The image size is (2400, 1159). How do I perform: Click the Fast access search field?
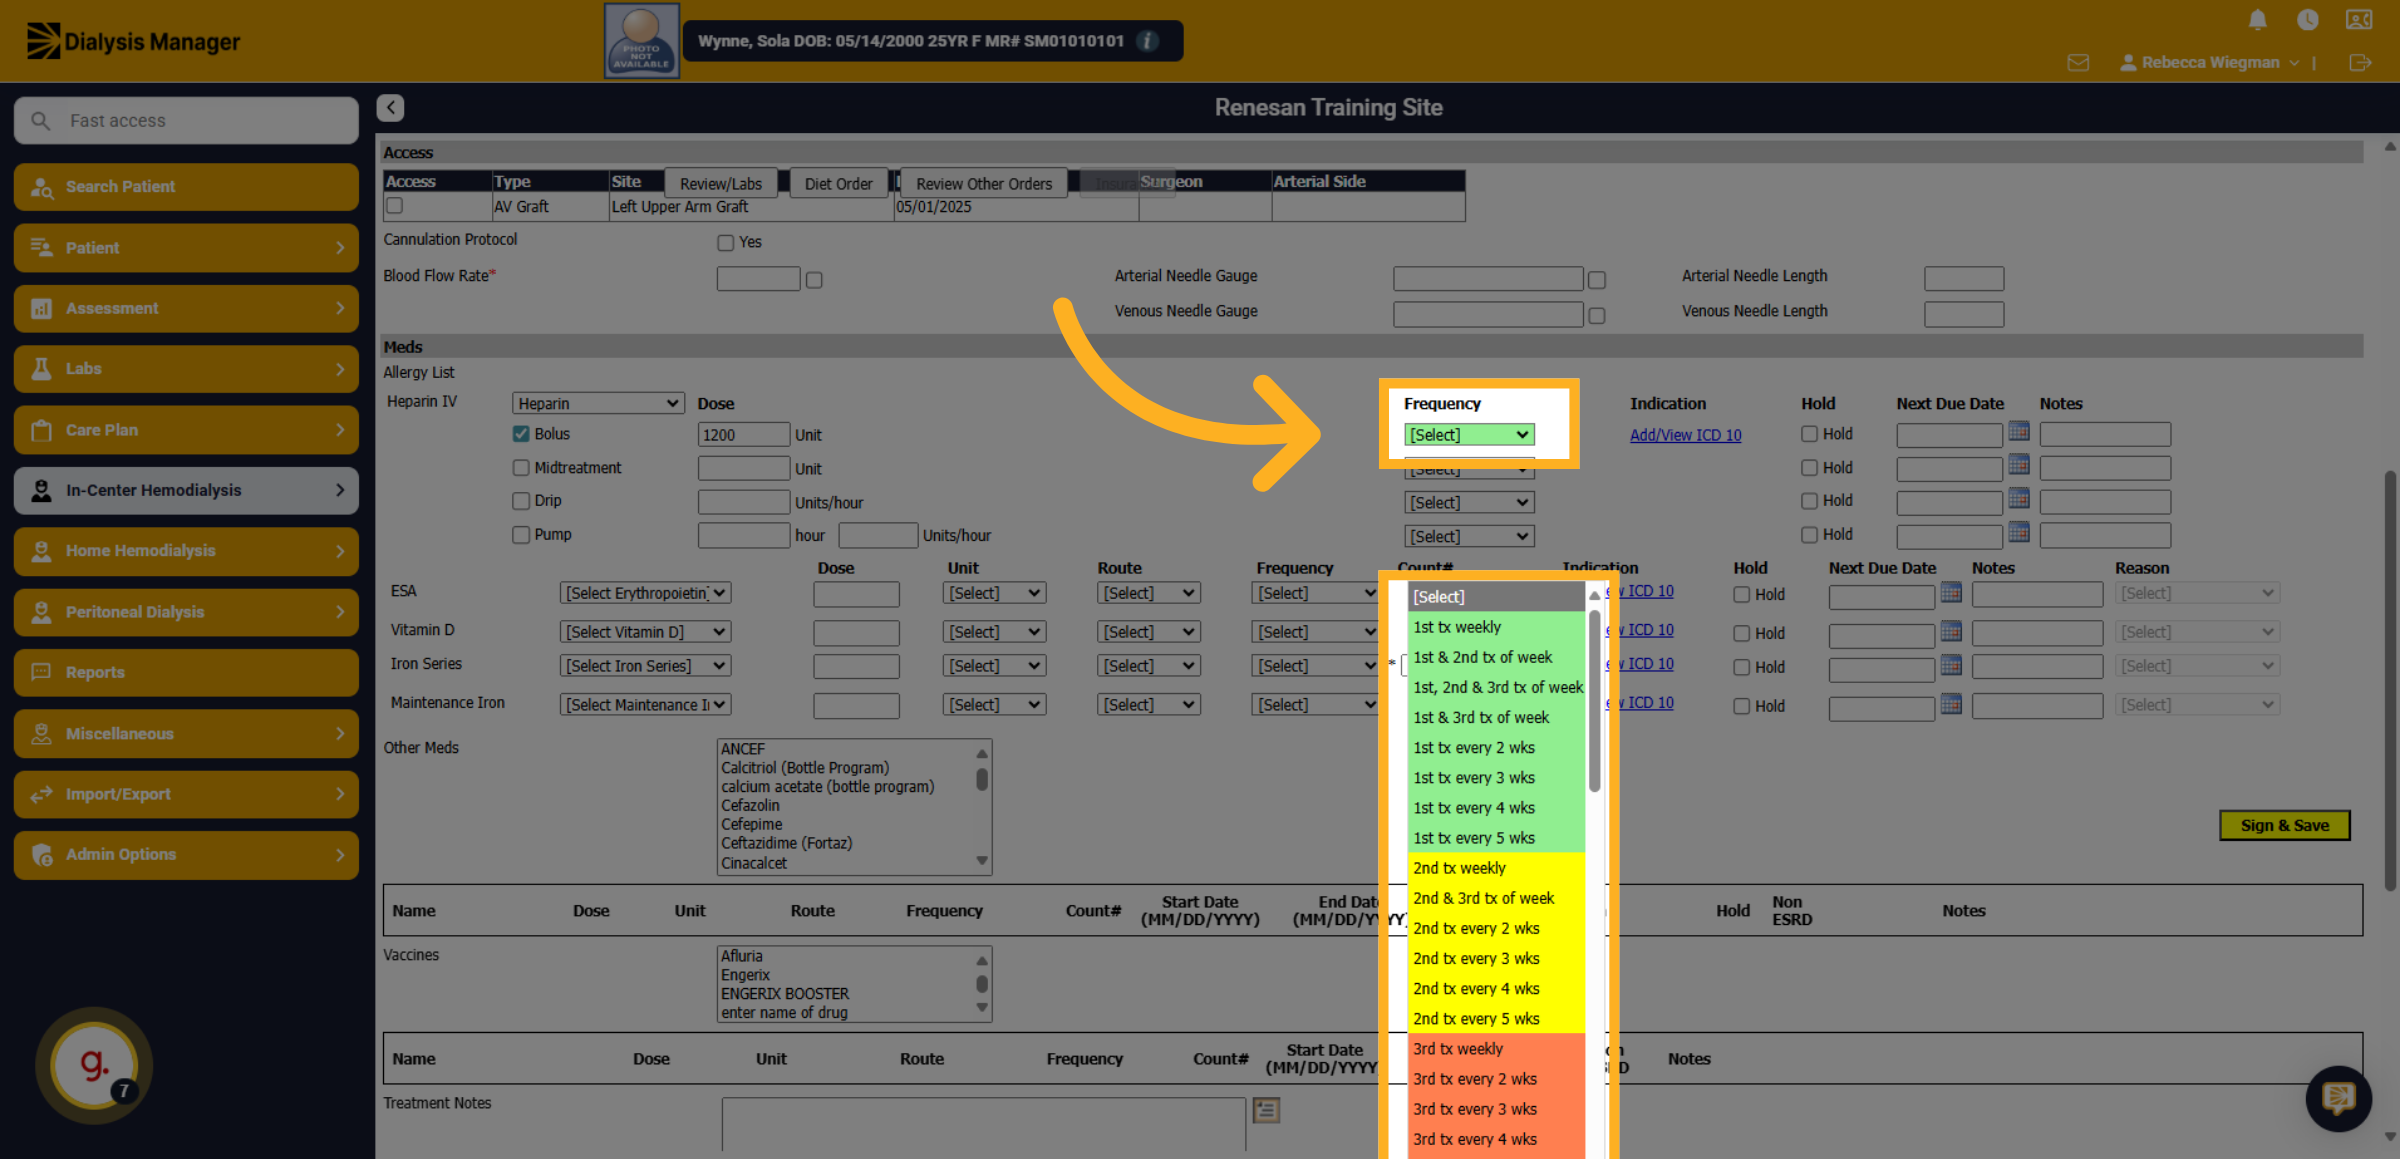186,120
